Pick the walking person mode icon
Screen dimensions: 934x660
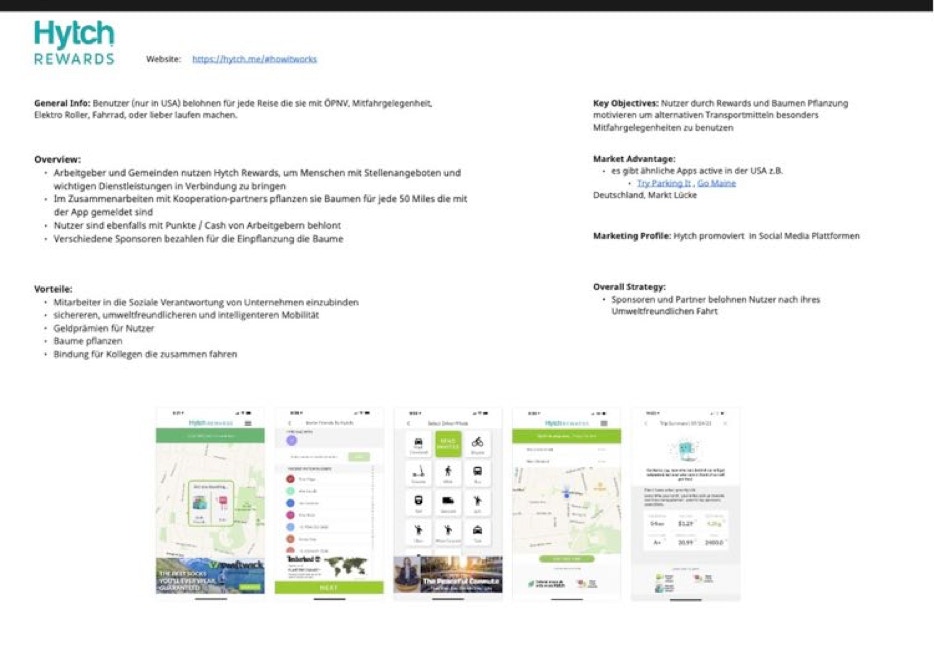(x=447, y=473)
